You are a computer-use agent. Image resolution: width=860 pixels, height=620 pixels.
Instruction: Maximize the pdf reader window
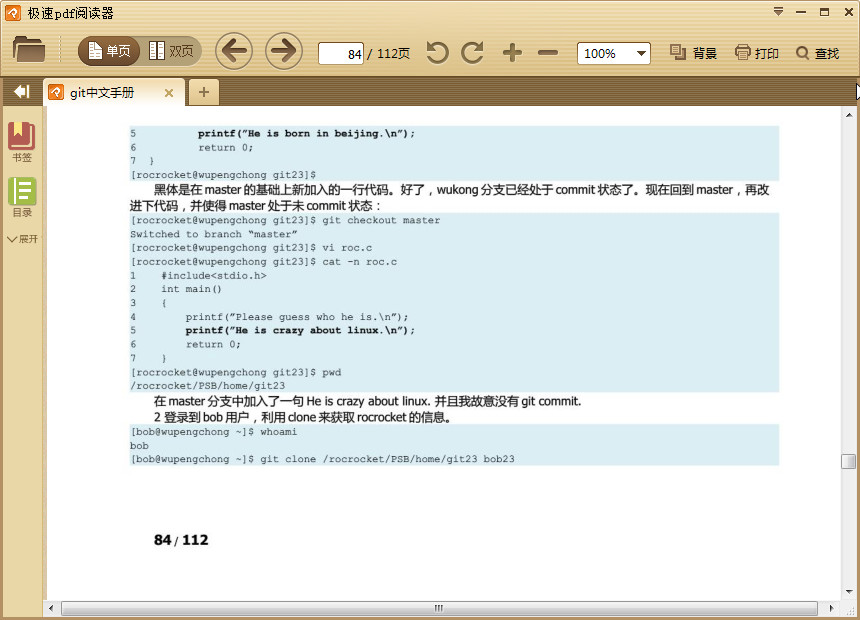[x=824, y=12]
